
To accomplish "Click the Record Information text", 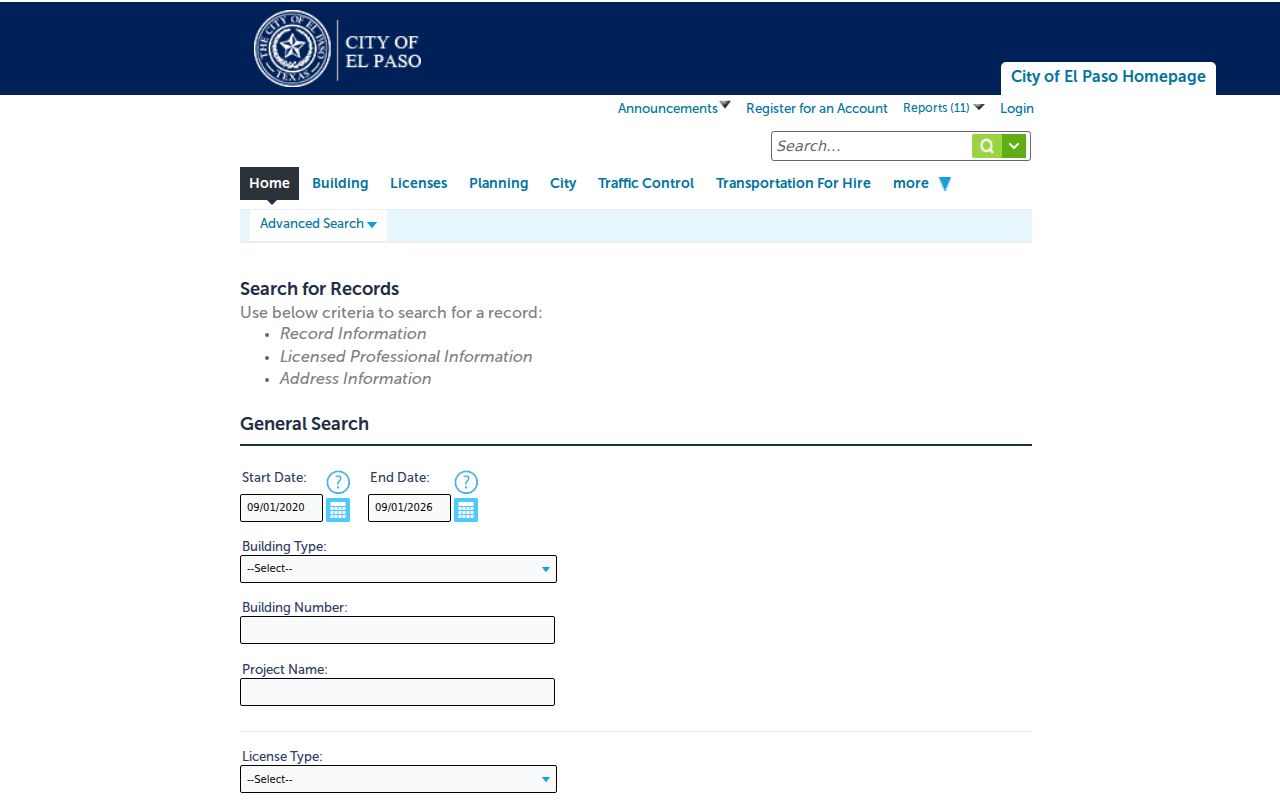I will point(353,334).
